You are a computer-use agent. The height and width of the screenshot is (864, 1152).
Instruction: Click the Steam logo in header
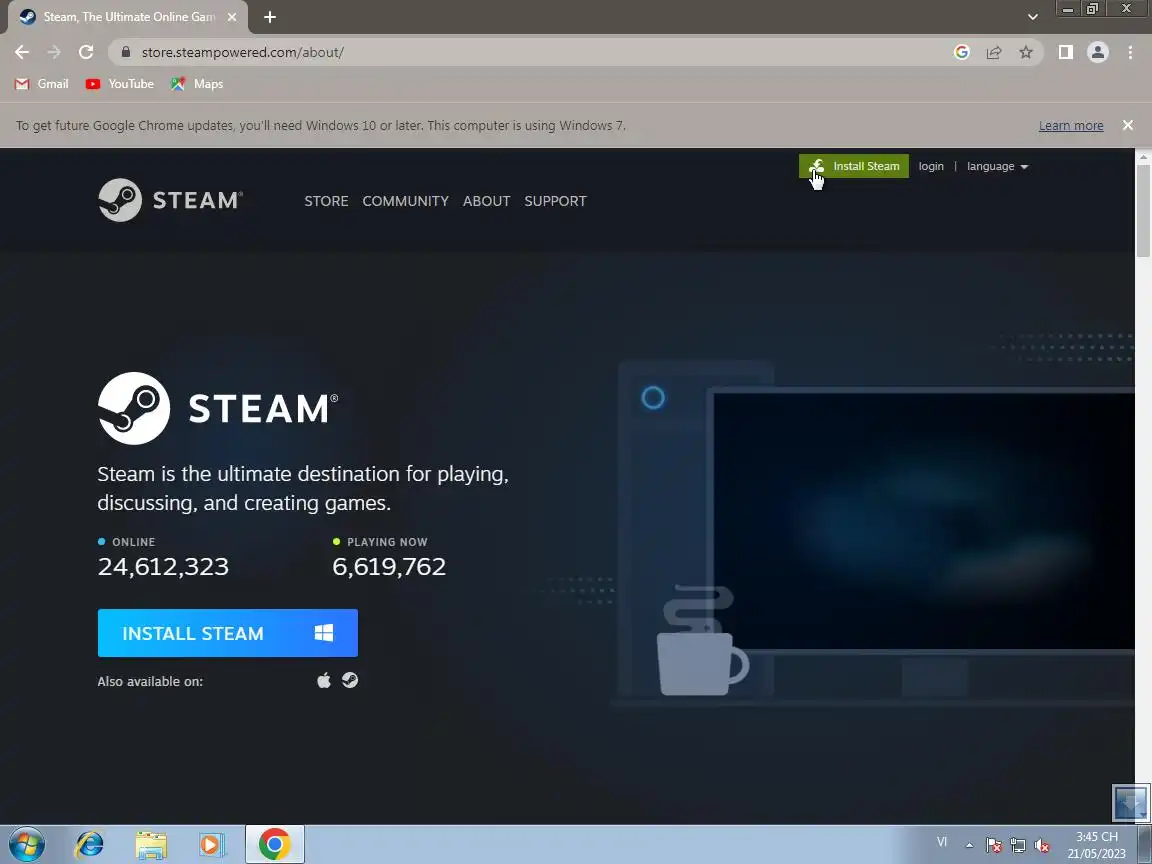[170, 200]
